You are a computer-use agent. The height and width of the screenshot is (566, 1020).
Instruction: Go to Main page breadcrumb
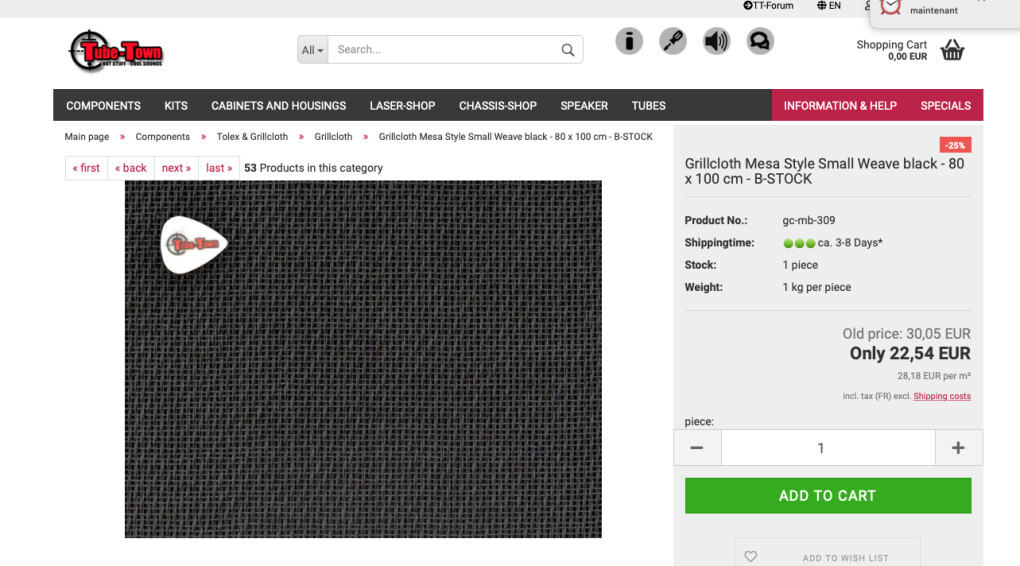[x=87, y=137]
